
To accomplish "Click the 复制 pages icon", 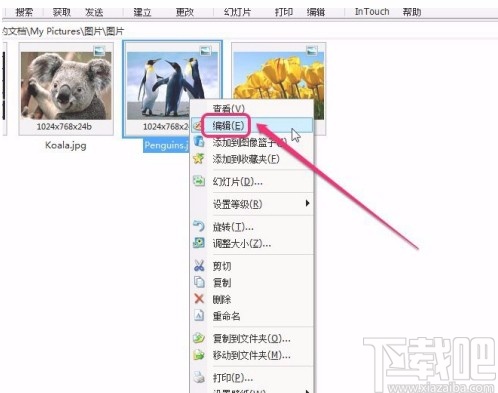I will click(199, 282).
